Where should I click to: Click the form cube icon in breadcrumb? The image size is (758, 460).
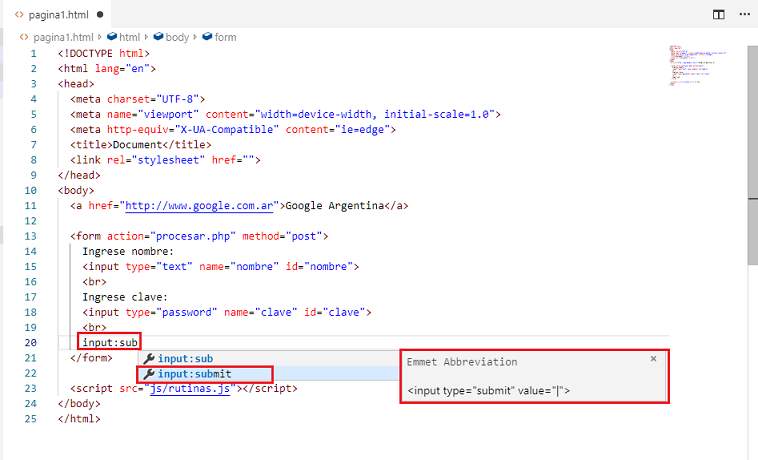coord(207,37)
